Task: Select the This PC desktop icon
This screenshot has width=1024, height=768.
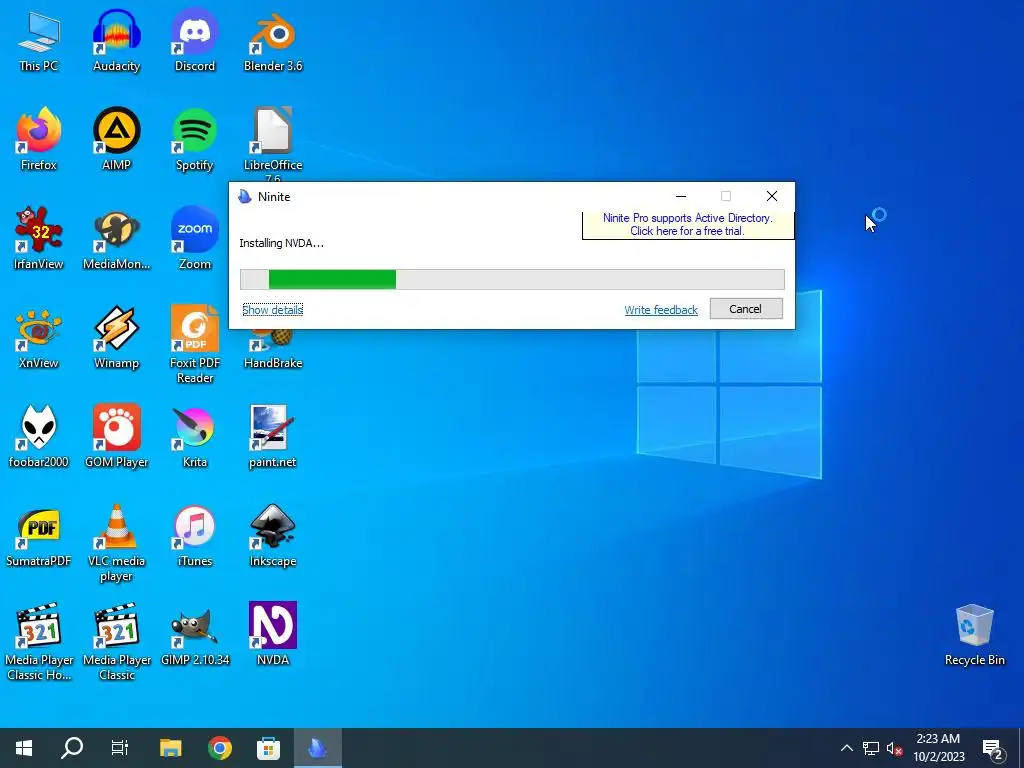Action: pyautogui.click(x=39, y=40)
